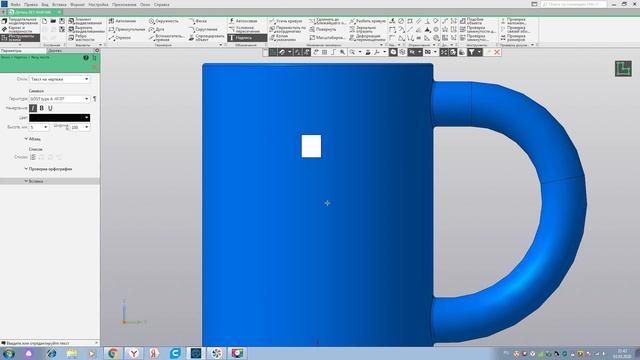Select the Chamfer tool

198,21
